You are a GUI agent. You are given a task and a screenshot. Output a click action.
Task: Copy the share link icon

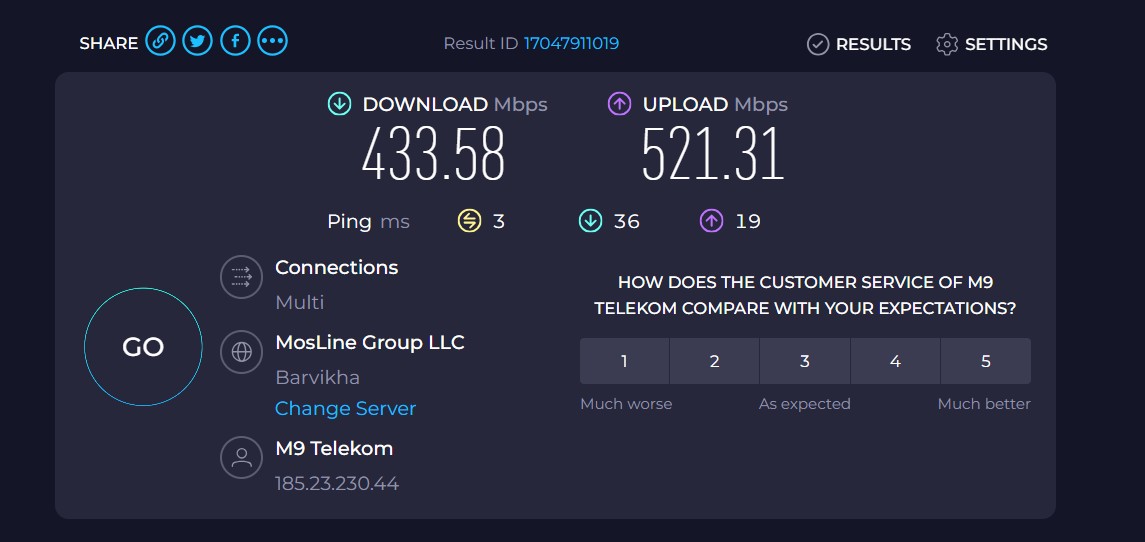[160, 41]
